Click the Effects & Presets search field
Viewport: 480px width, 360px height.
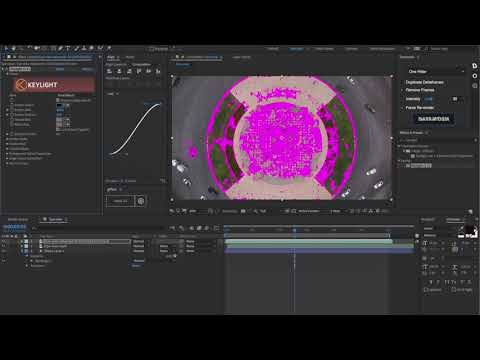[x=437, y=140]
